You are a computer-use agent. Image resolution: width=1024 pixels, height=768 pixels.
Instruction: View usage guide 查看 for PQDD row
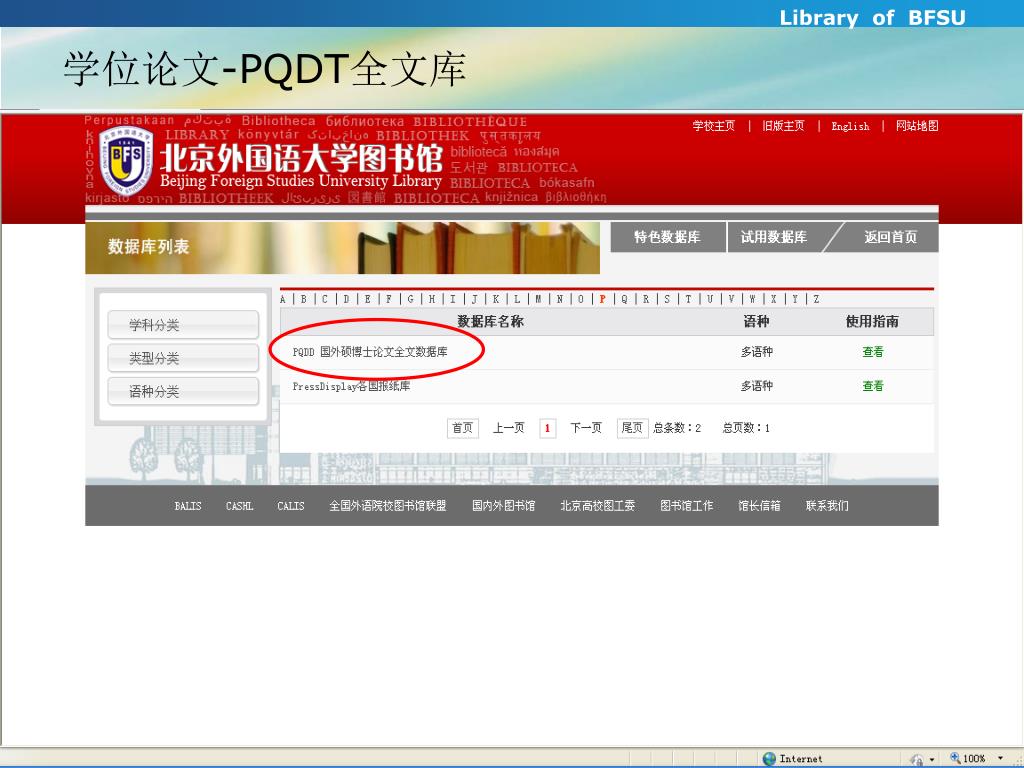click(x=872, y=352)
